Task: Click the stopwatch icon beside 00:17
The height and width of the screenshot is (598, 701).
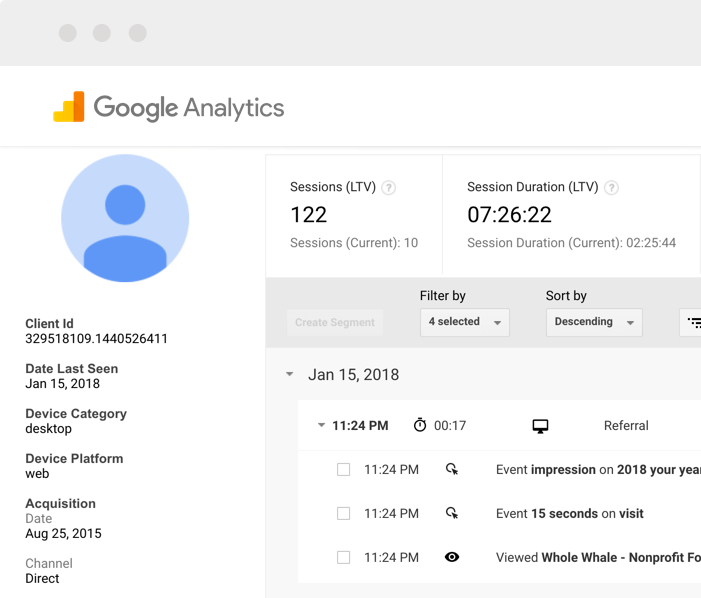Action: [x=420, y=425]
